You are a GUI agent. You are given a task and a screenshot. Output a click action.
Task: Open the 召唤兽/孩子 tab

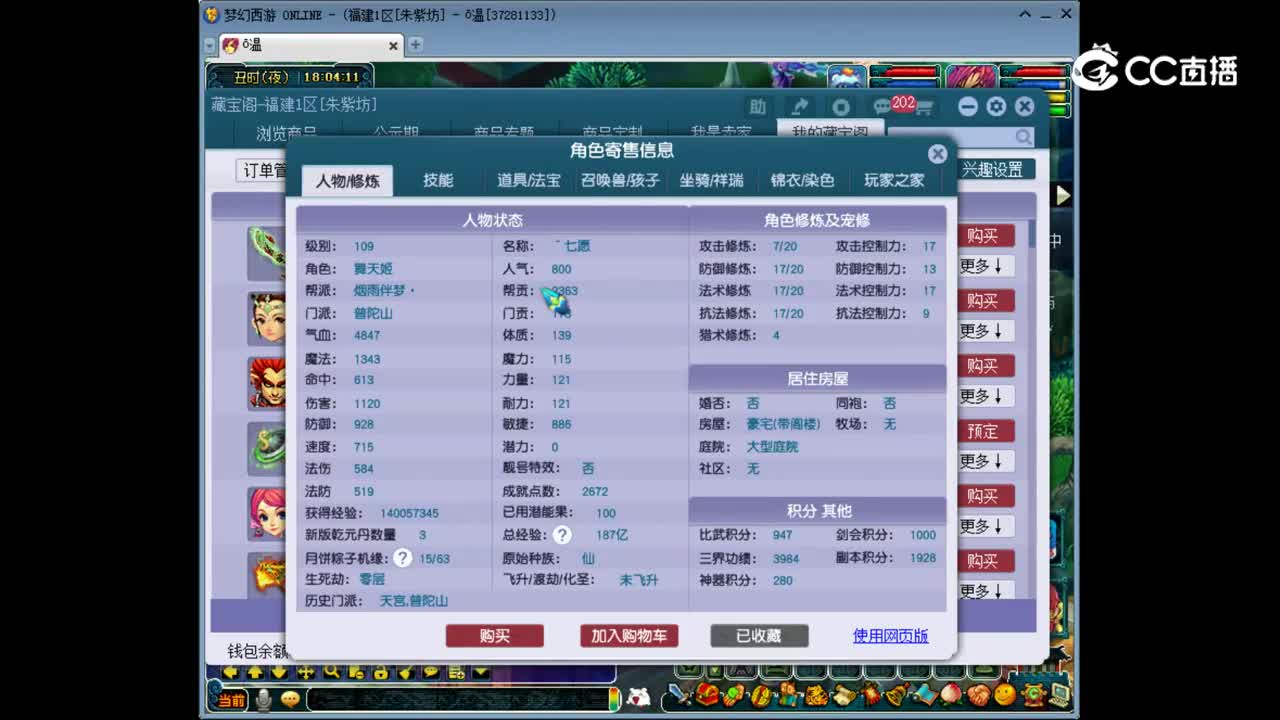tap(620, 180)
